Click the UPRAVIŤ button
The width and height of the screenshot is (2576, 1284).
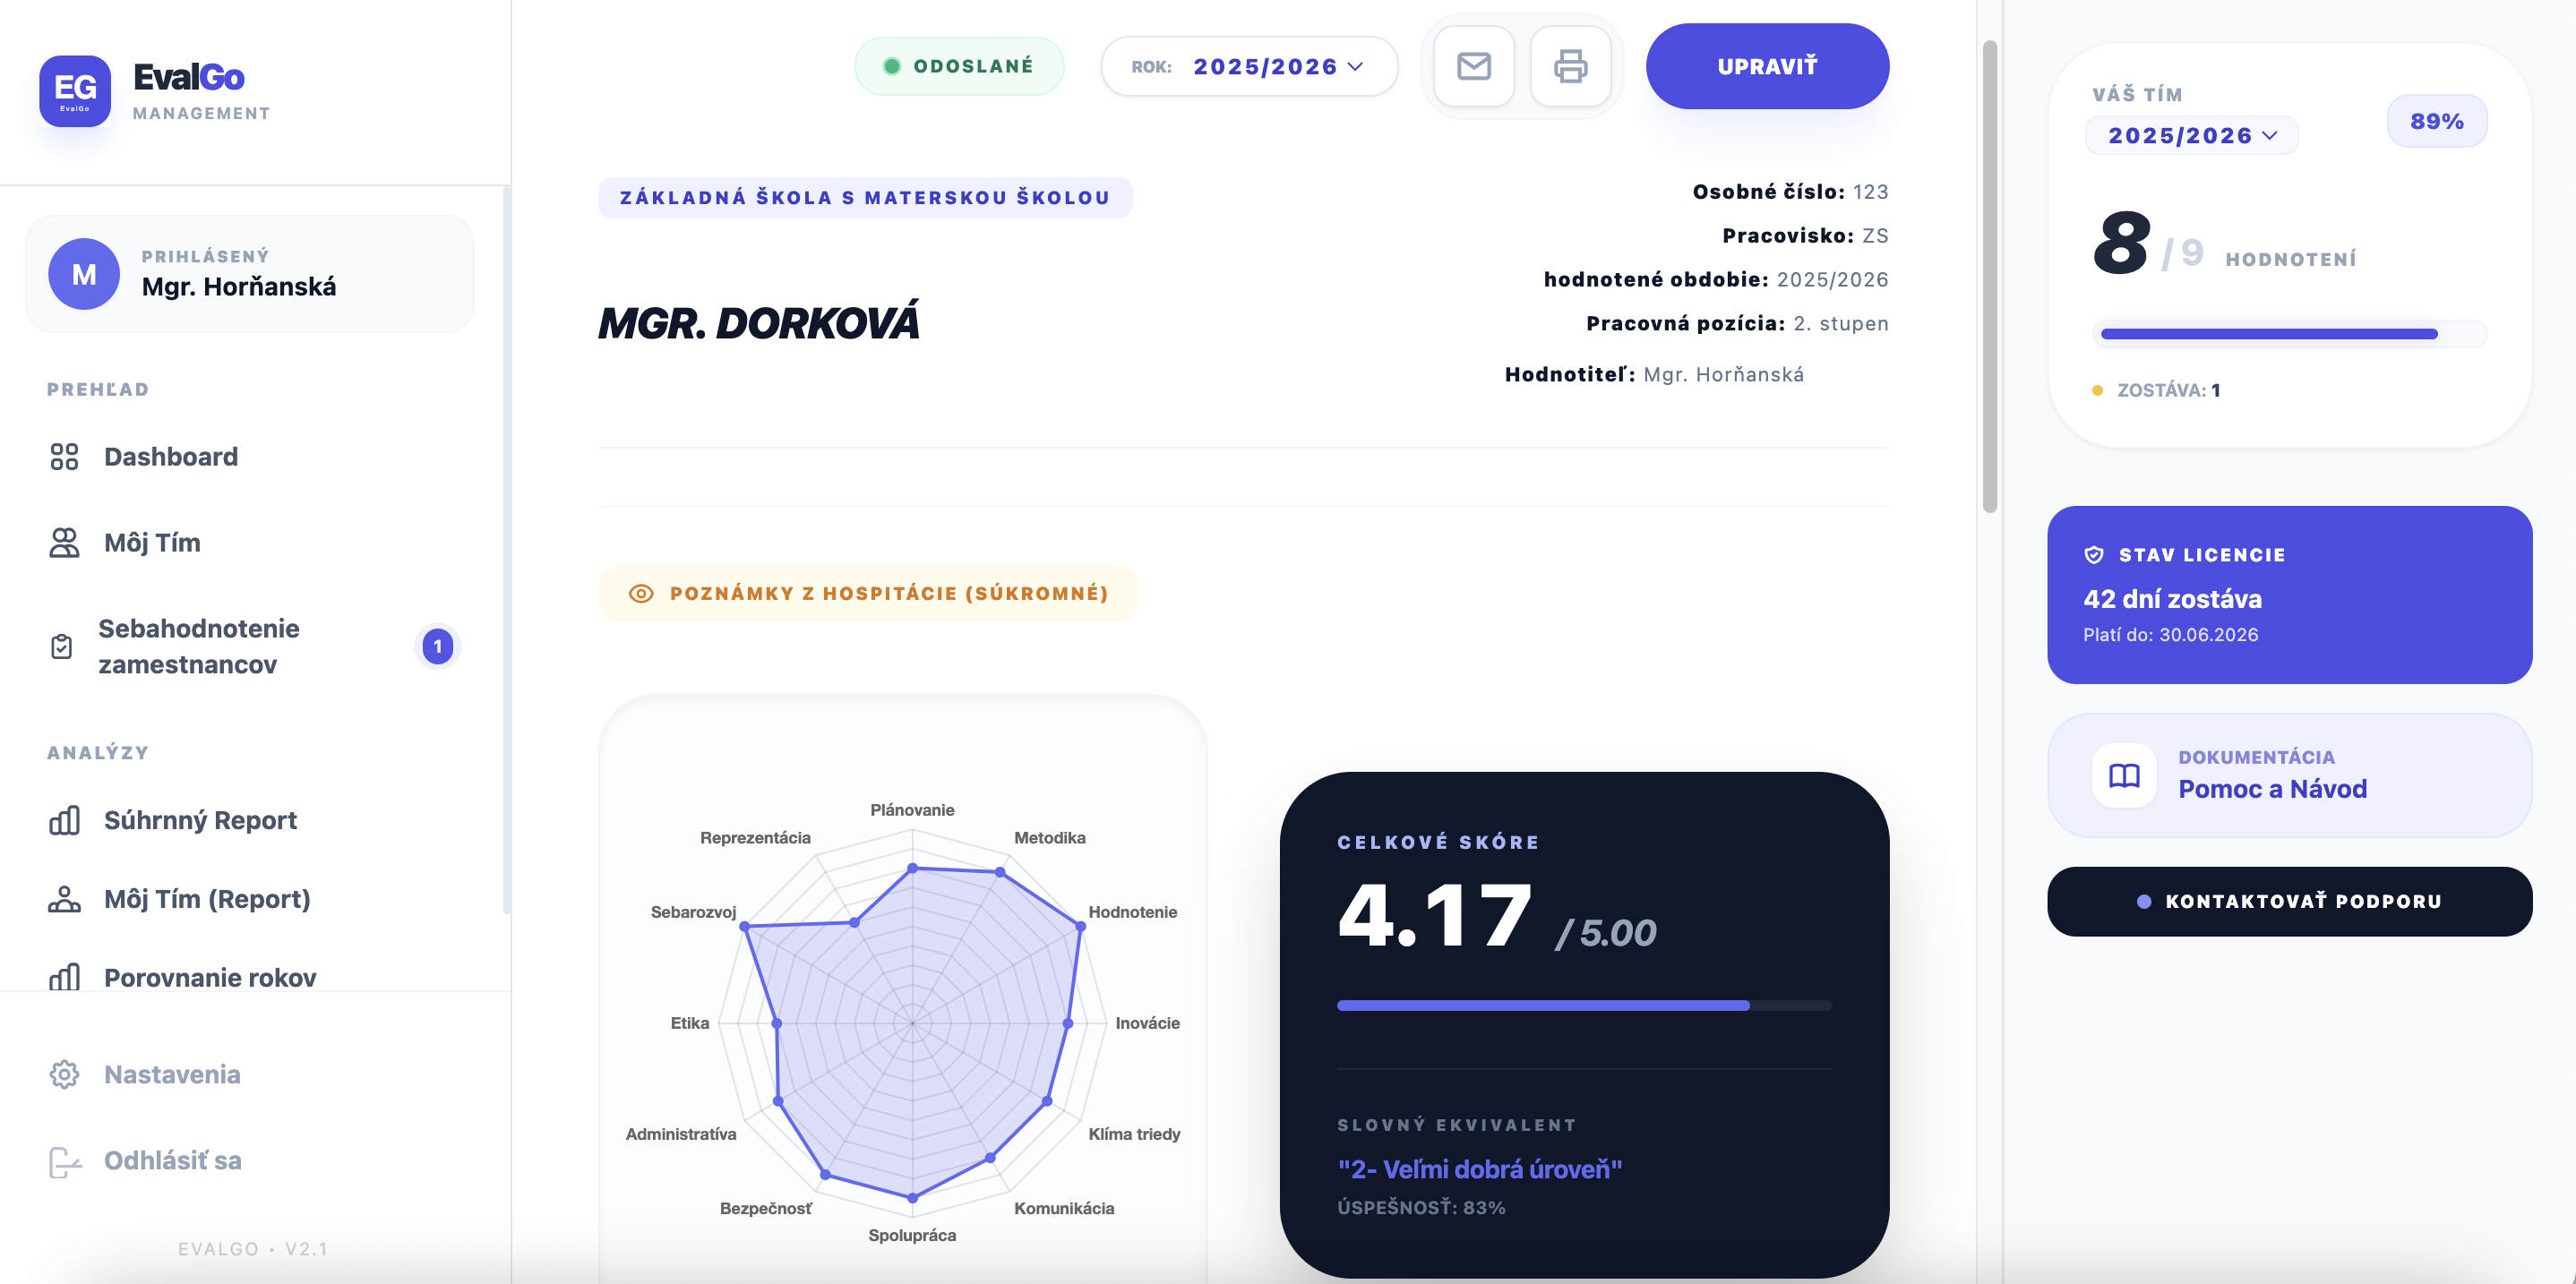1767,66
